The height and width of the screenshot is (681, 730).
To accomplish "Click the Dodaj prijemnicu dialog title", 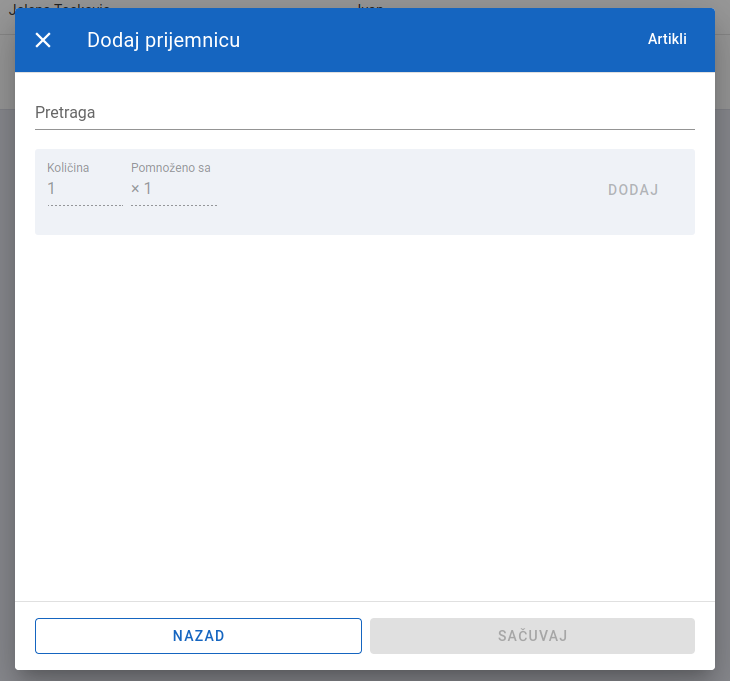I will 163,40.
